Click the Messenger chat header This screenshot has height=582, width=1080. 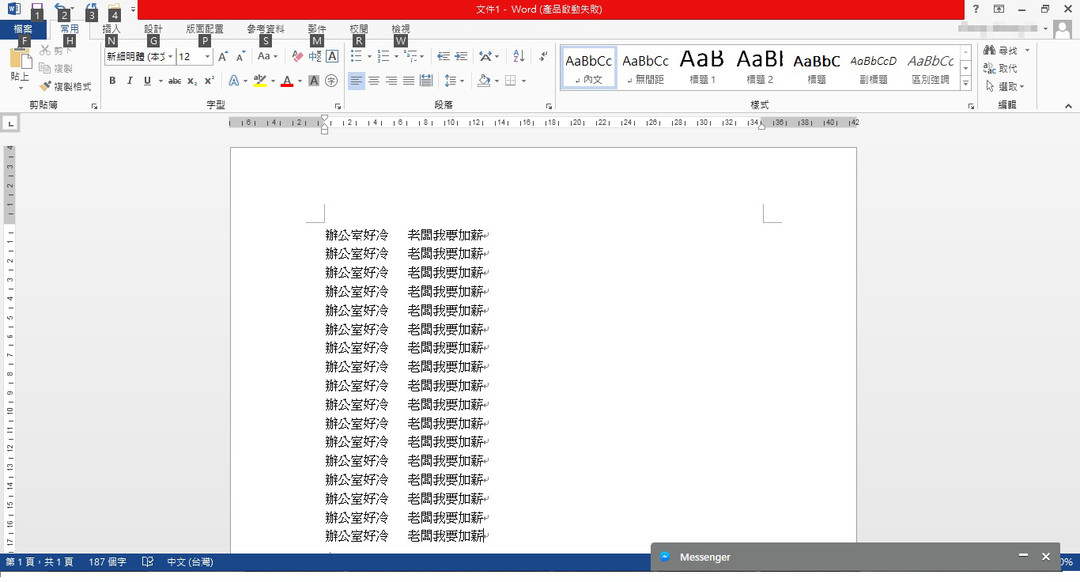(854, 557)
